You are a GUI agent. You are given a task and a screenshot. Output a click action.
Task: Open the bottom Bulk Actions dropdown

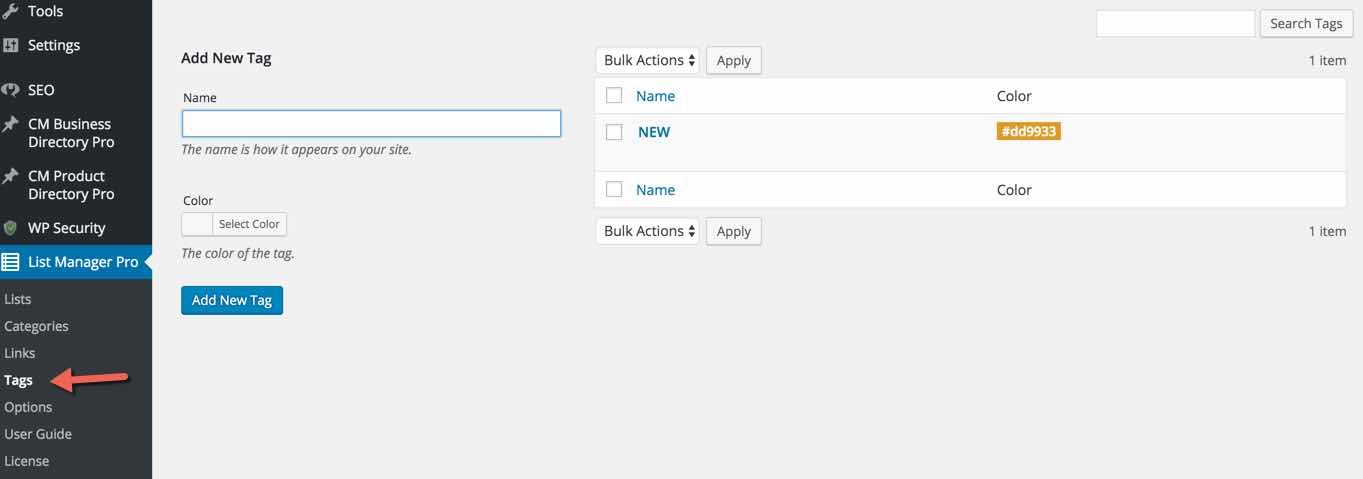coord(648,231)
